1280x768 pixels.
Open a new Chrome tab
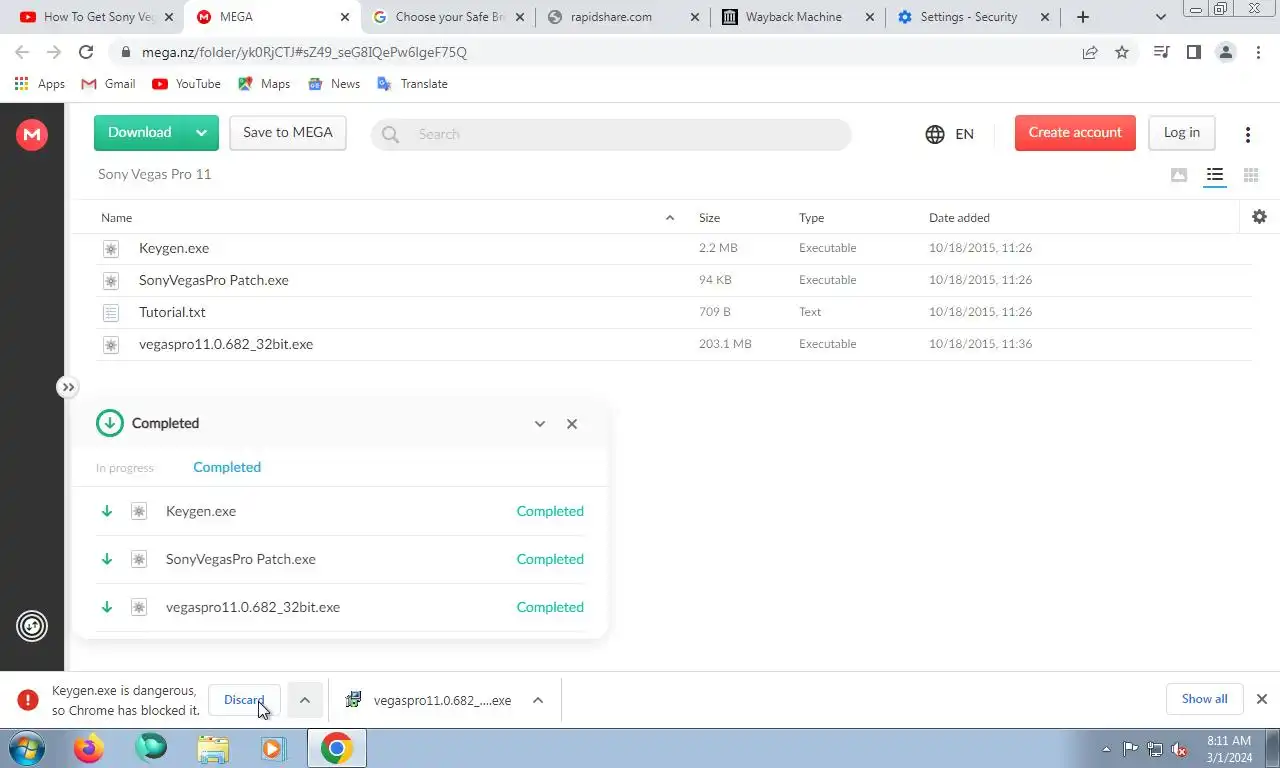point(1082,17)
